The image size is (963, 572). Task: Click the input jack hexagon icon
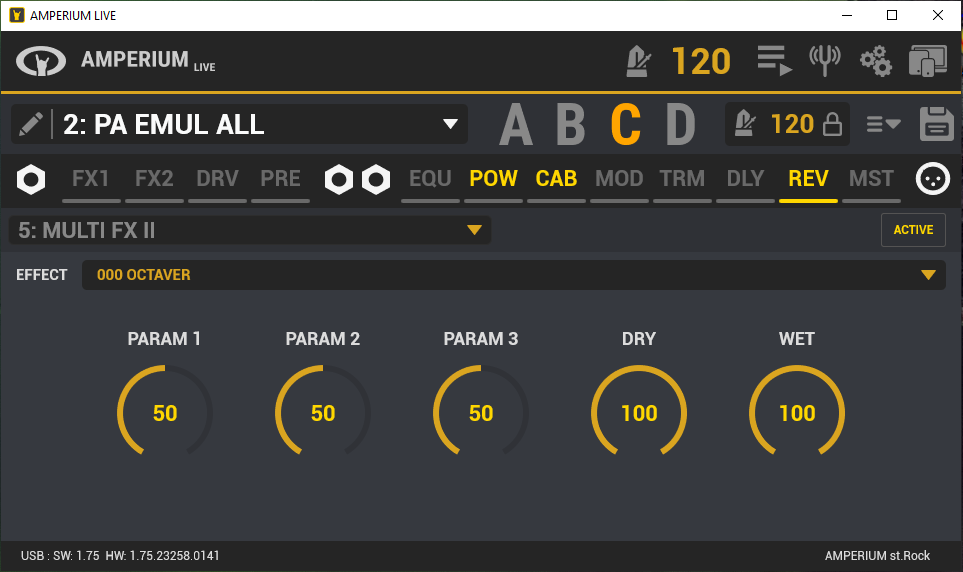pyautogui.click(x=31, y=179)
